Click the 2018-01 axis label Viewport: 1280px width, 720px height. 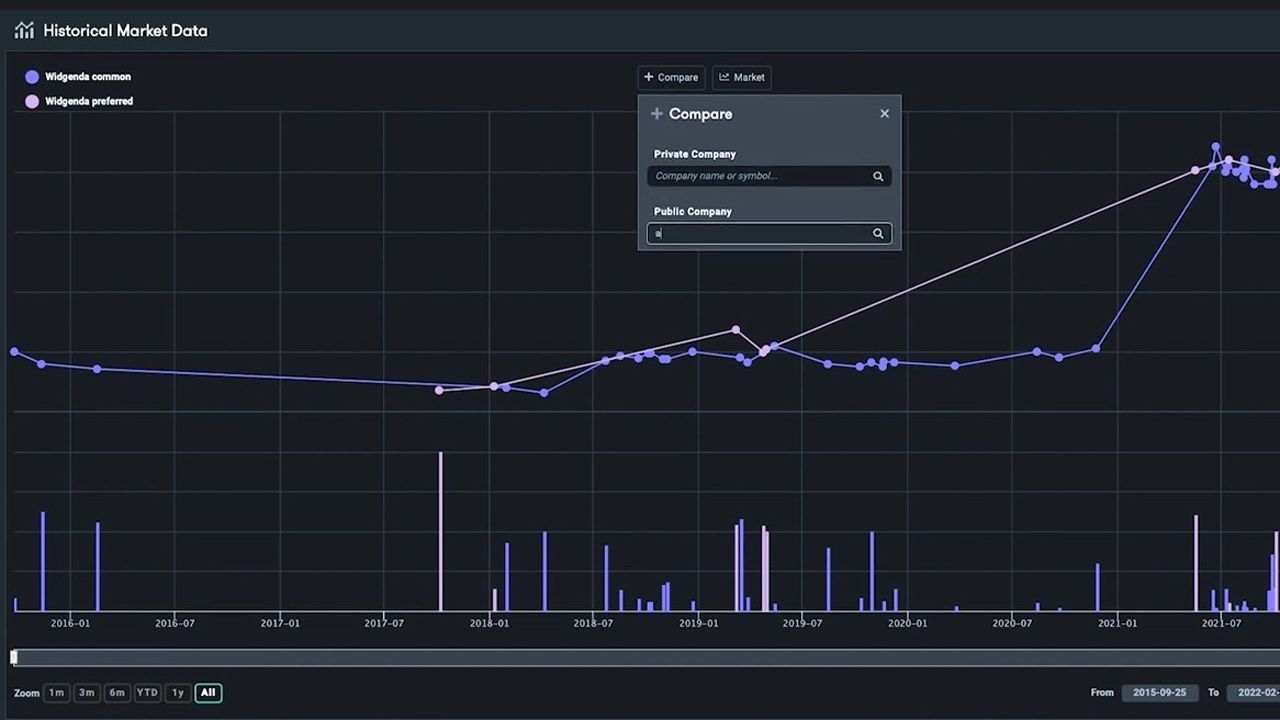pos(489,624)
